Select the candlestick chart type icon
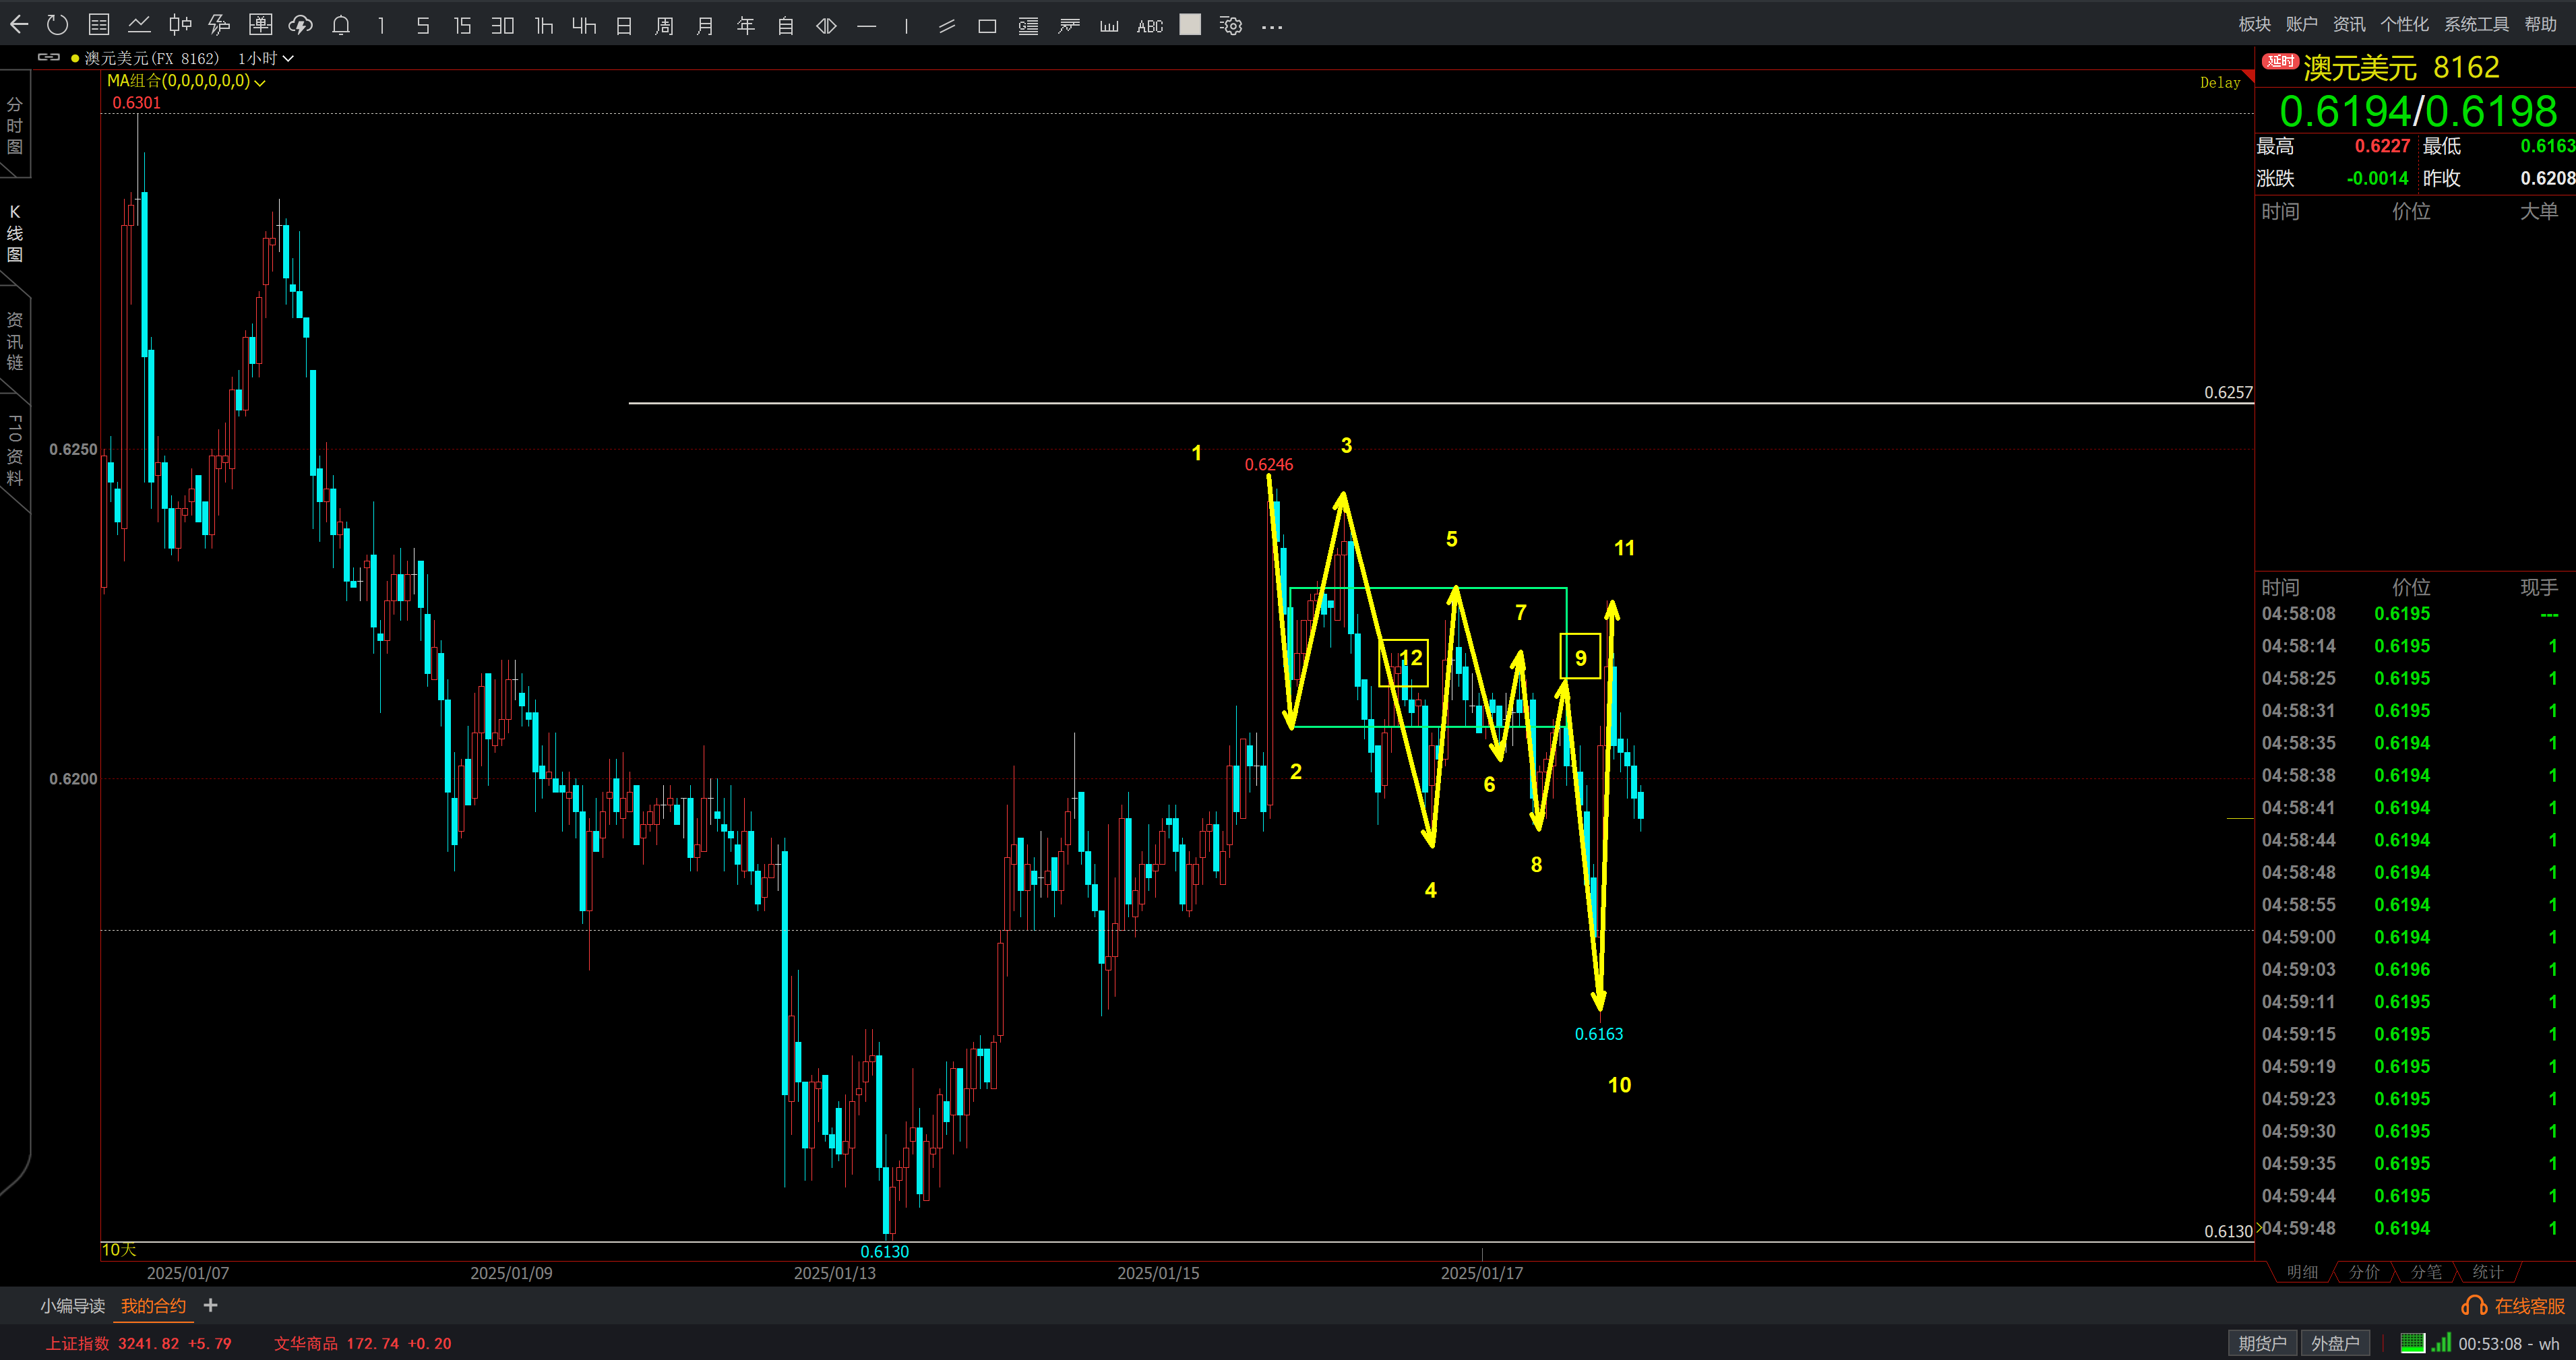Viewport: 2576px width, 1360px height. tap(180, 25)
